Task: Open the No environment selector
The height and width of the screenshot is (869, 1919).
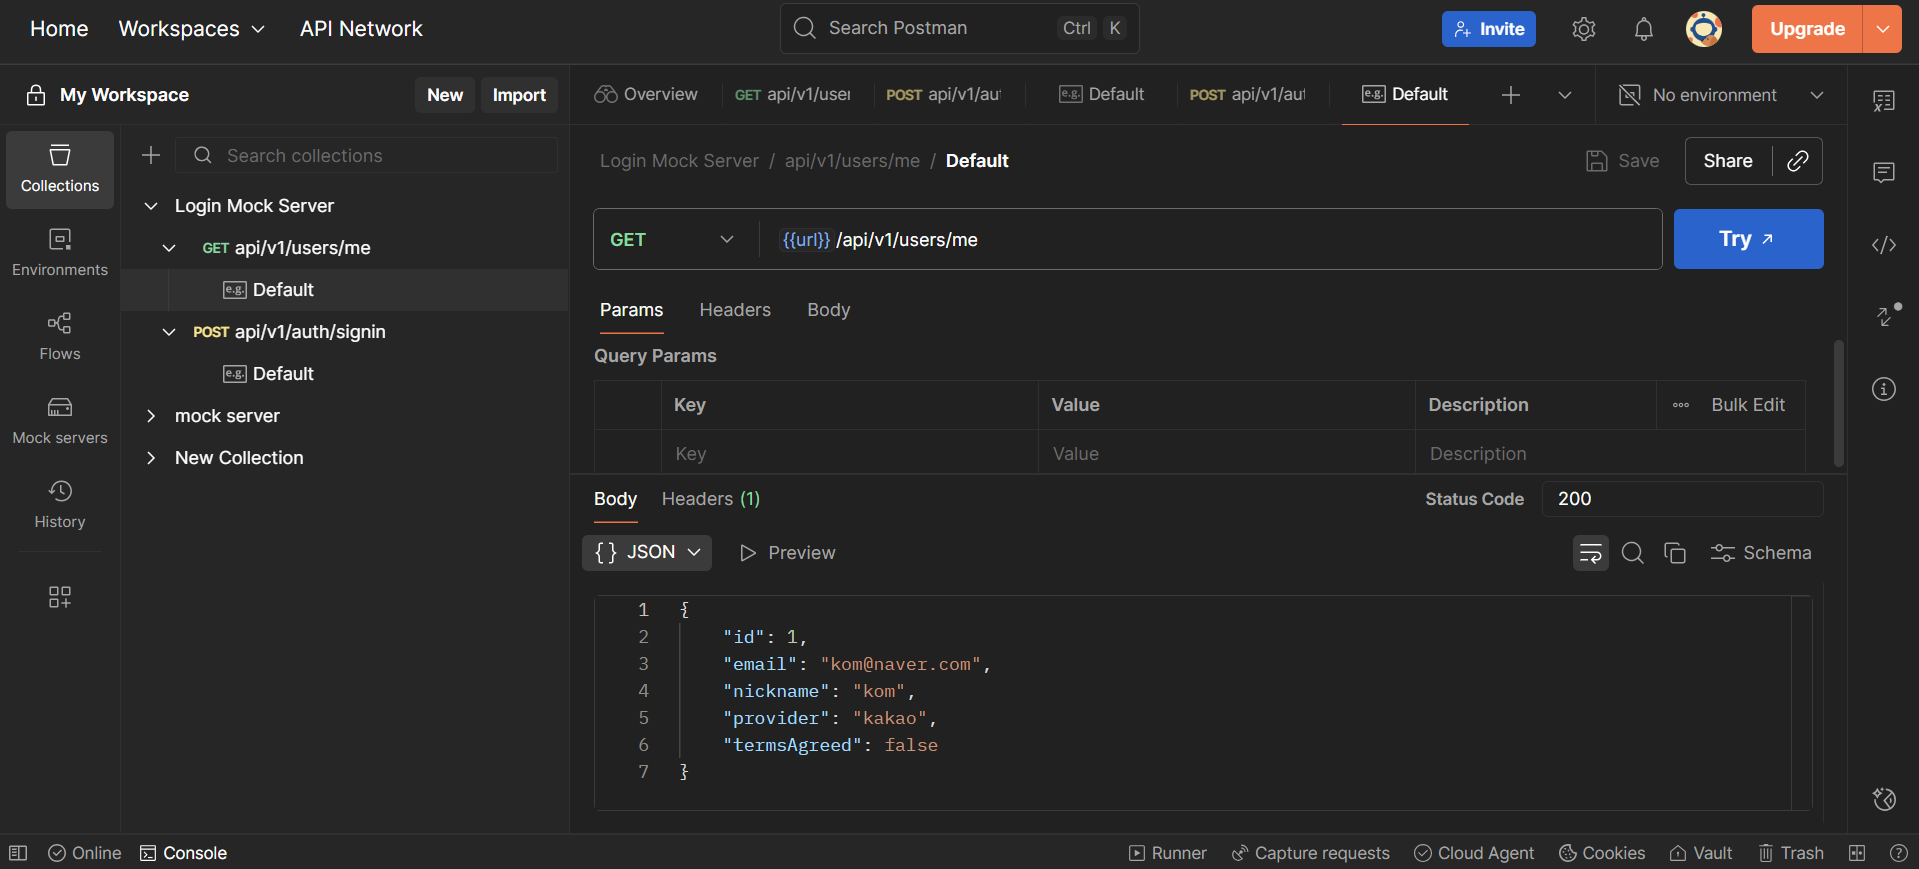Action: 1721,95
